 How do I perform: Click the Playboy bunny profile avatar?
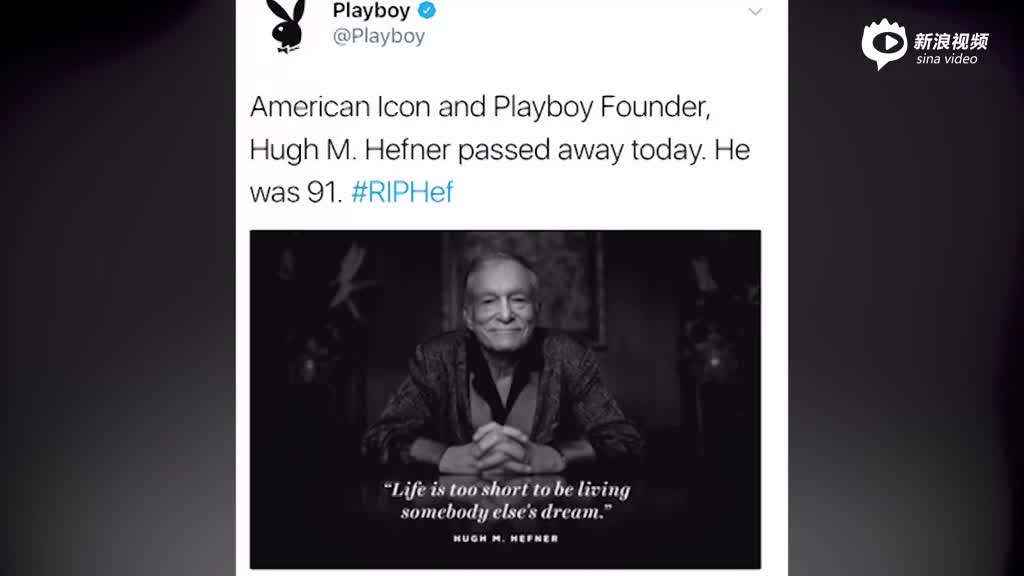pyautogui.click(x=286, y=26)
